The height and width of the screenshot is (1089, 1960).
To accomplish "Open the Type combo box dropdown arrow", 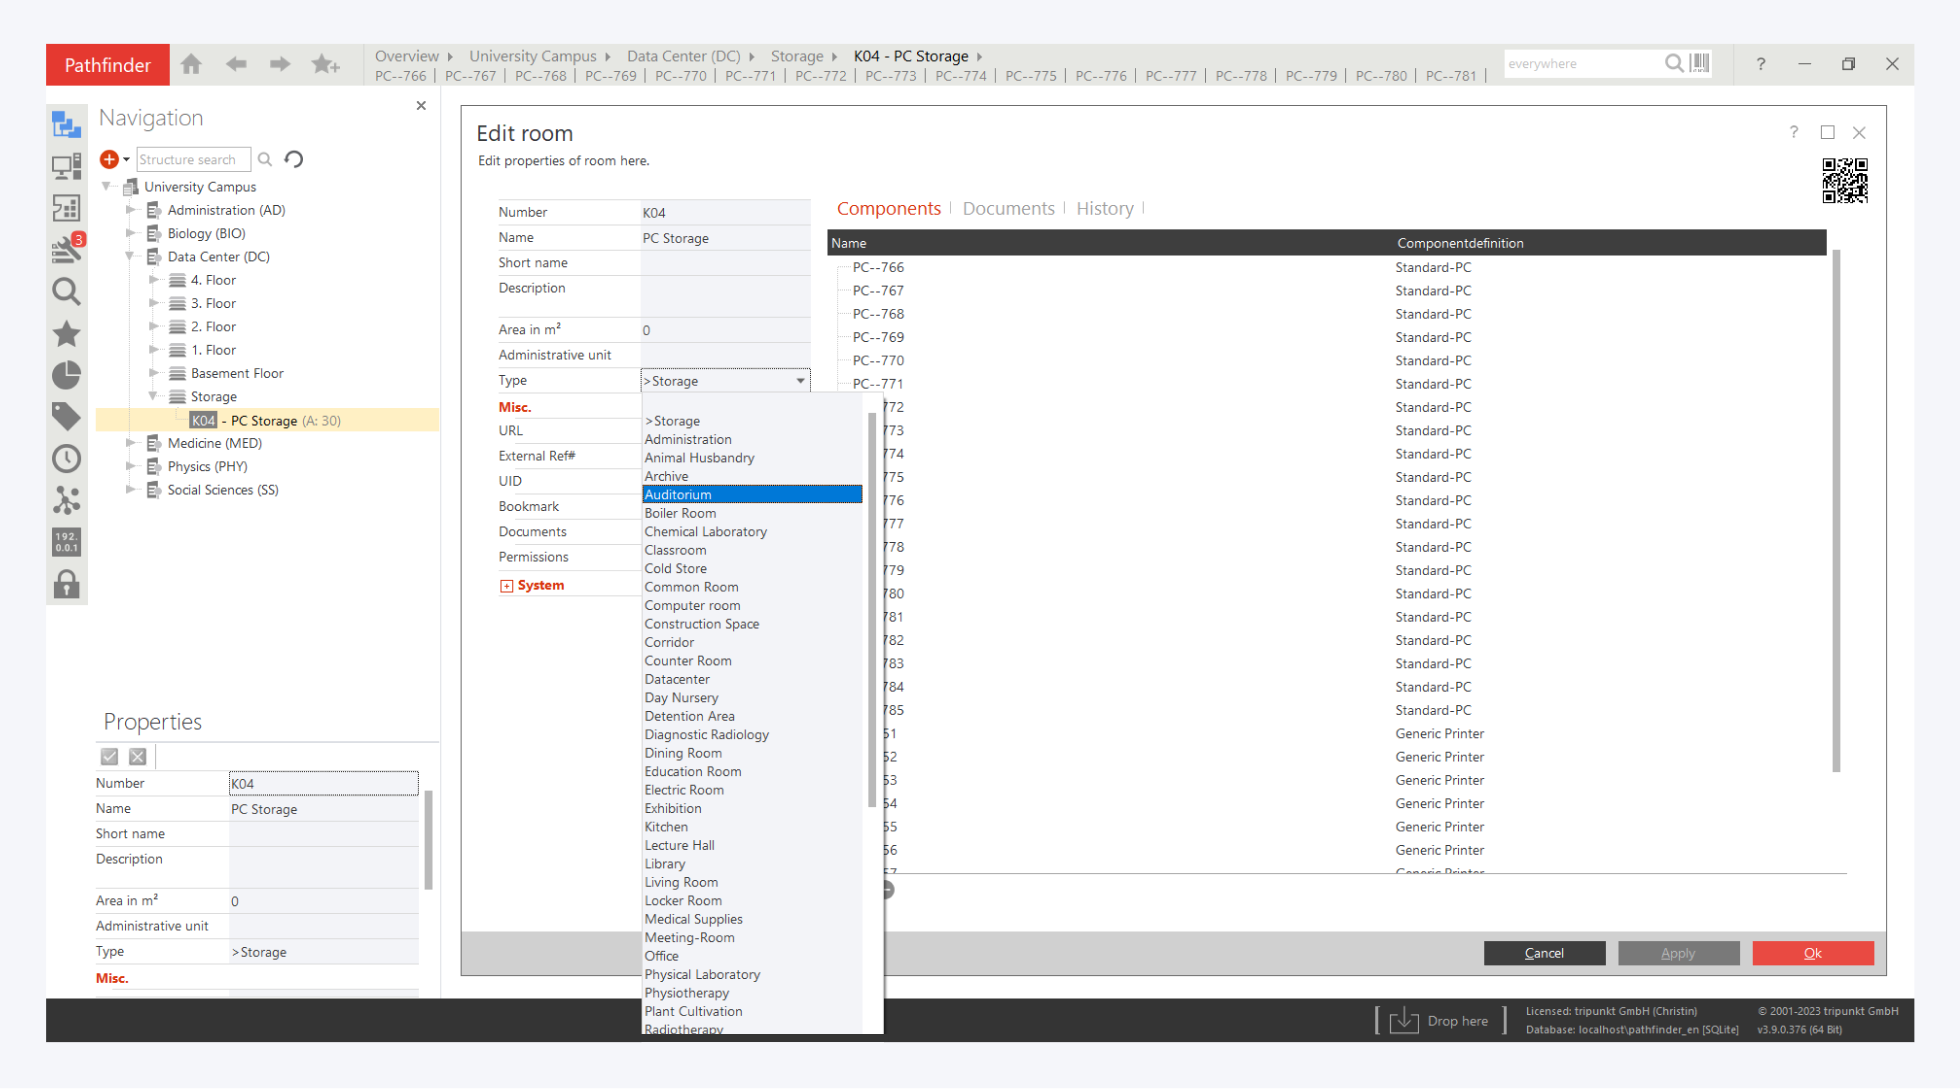I will [800, 381].
